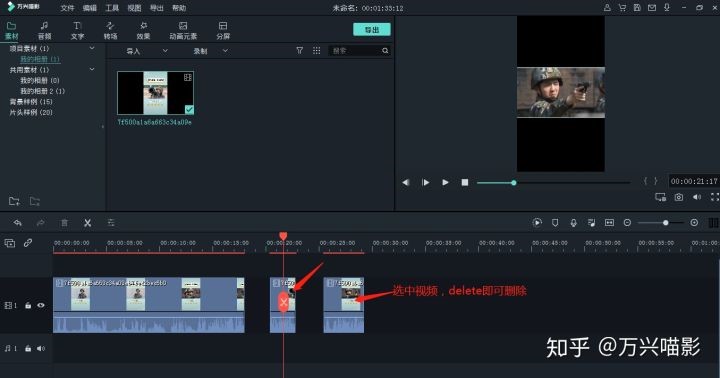Undo the last timeline action
Image resolution: width=720 pixels, height=378 pixels.
pos(17,223)
